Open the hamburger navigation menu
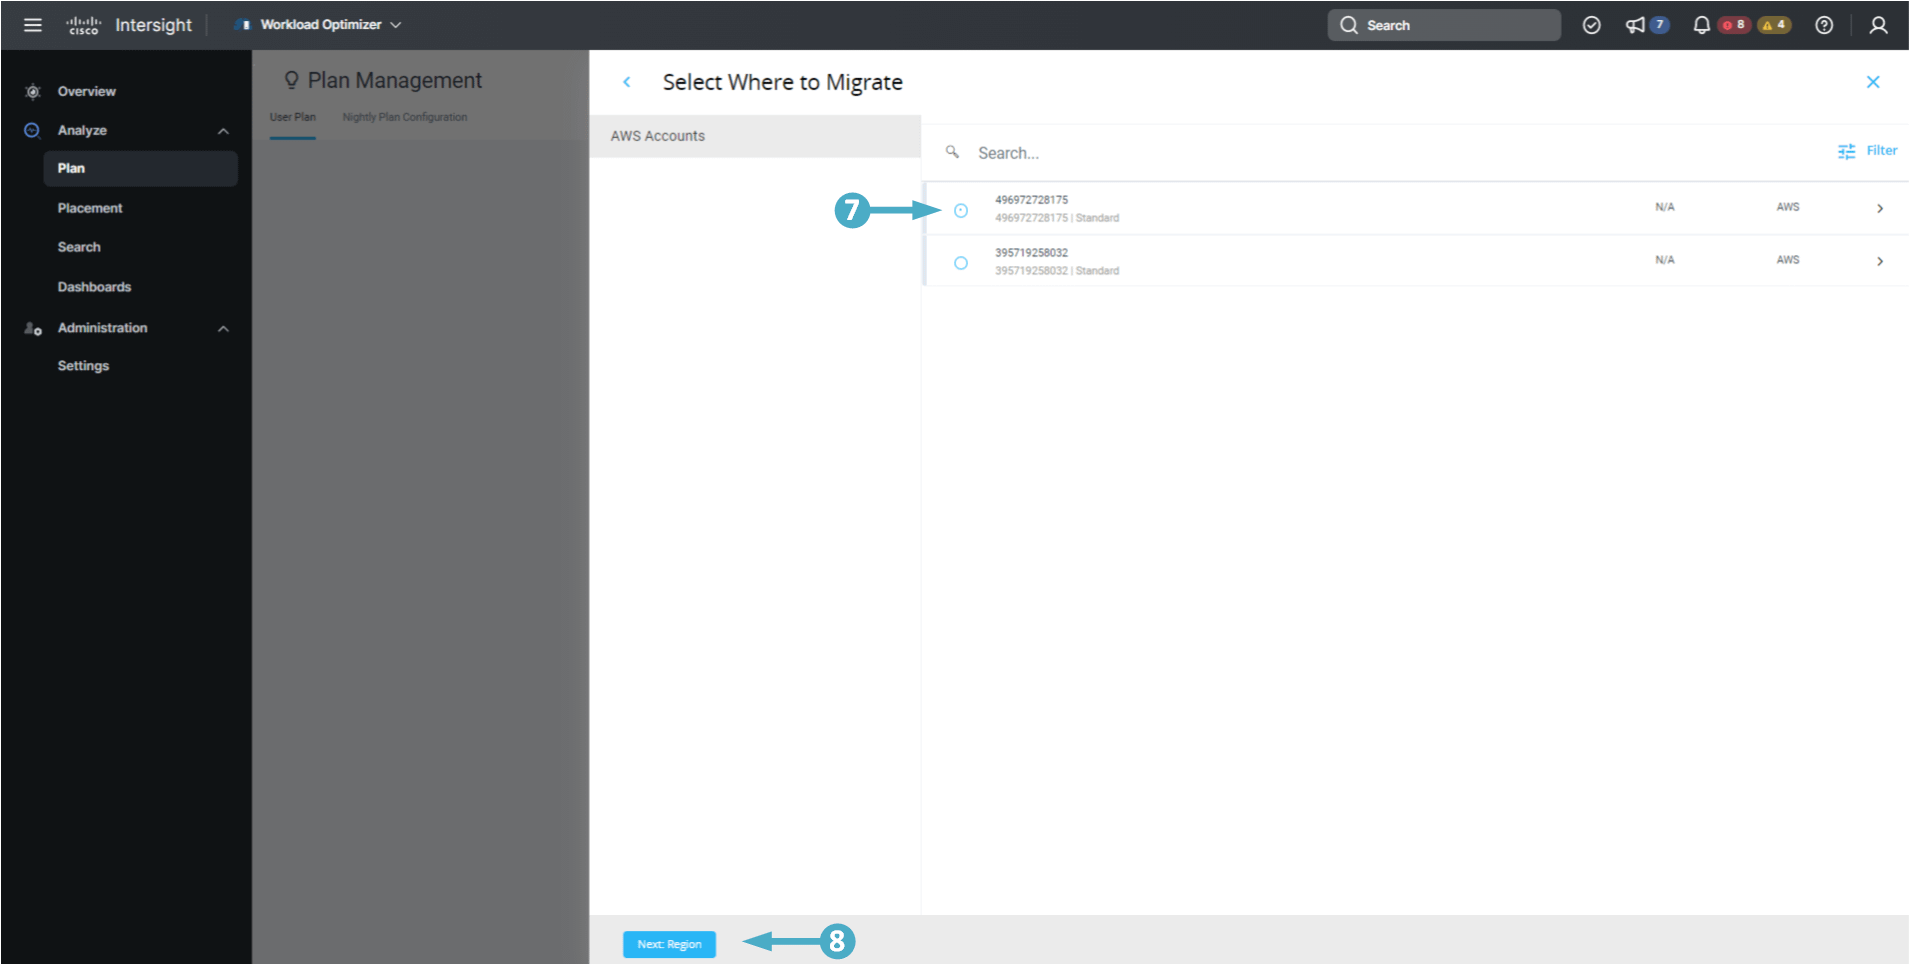 coord(33,25)
